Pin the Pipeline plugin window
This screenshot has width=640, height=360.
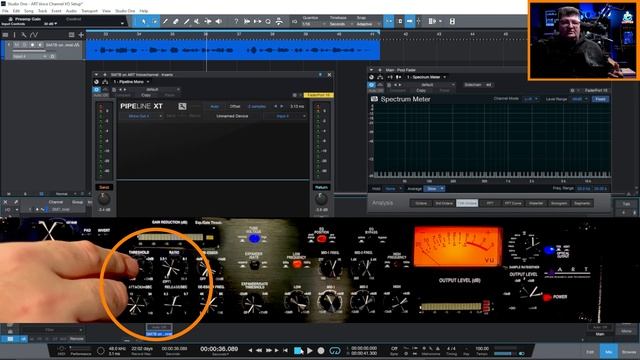320,75
